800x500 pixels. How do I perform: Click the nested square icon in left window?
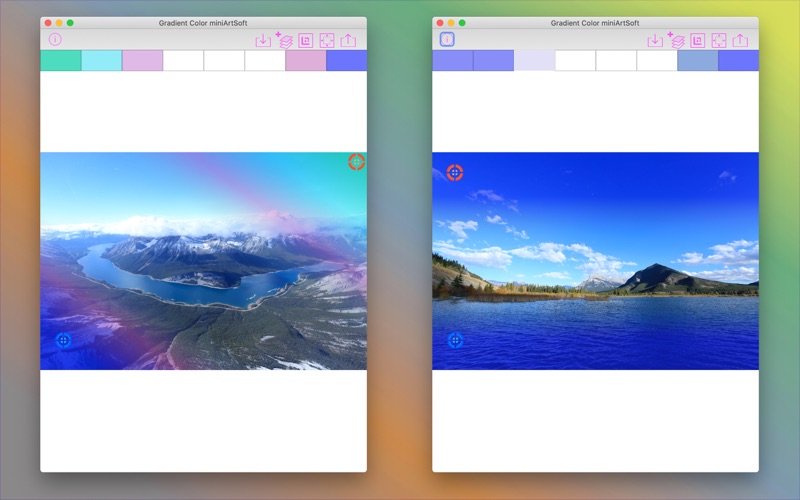tap(306, 40)
